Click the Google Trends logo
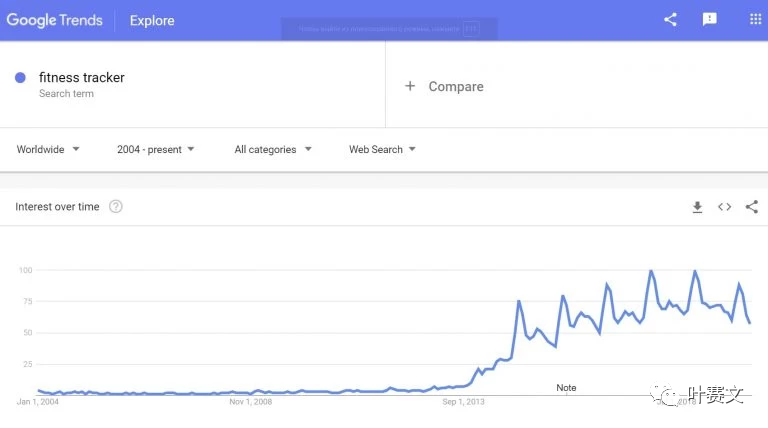This screenshot has width=768, height=428. 54,20
